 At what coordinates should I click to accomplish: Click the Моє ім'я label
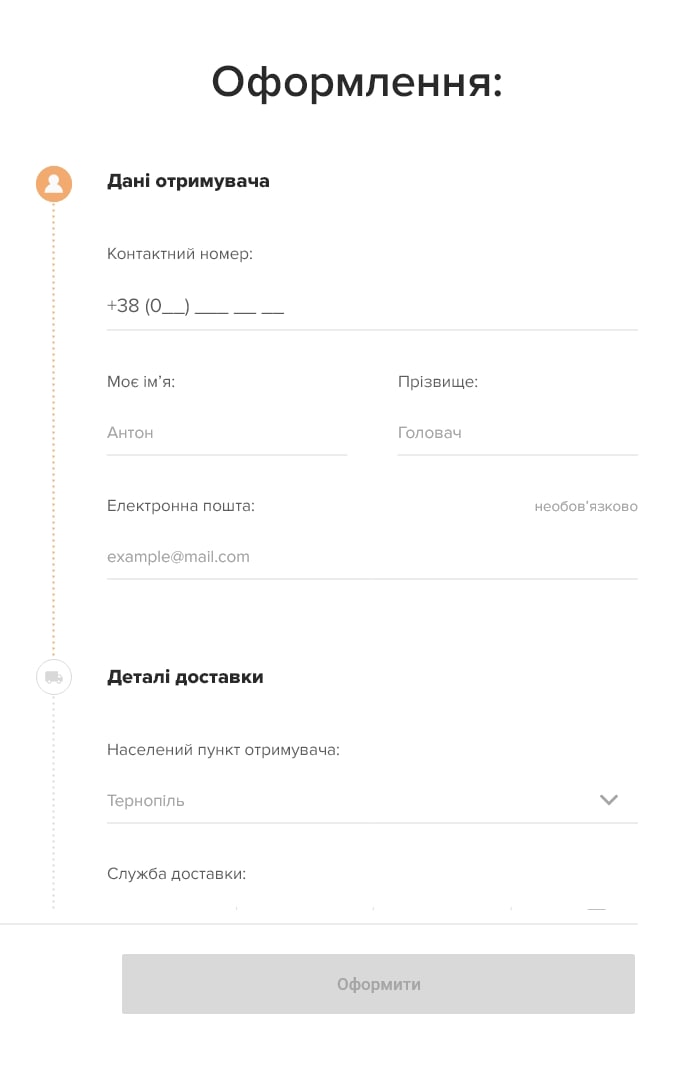tap(141, 381)
